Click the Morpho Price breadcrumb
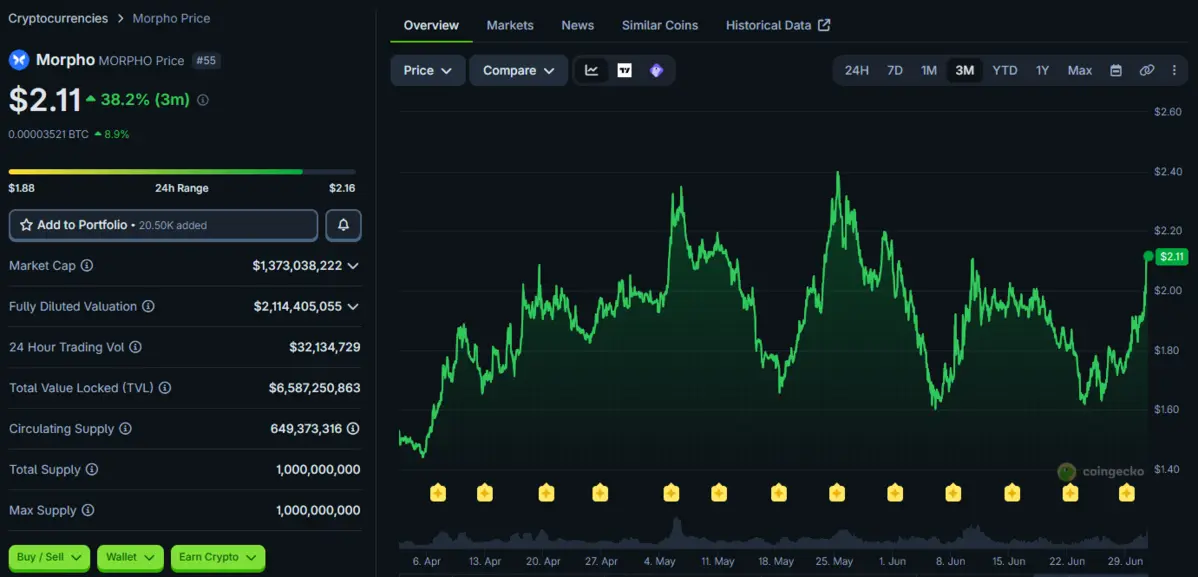 point(171,18)
